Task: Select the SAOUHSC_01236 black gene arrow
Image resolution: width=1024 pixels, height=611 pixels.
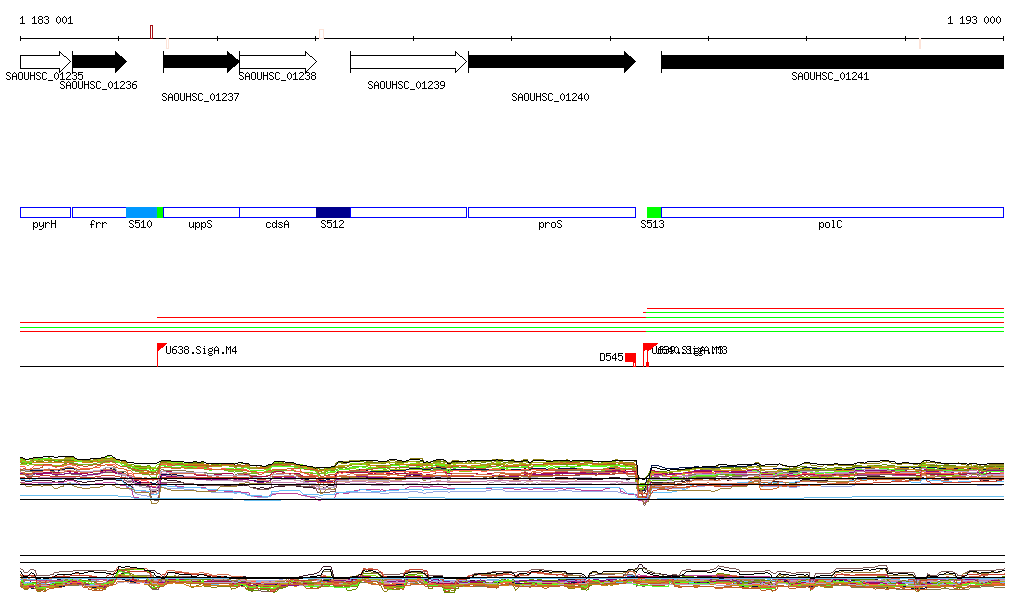Action: tap(99, 62)
